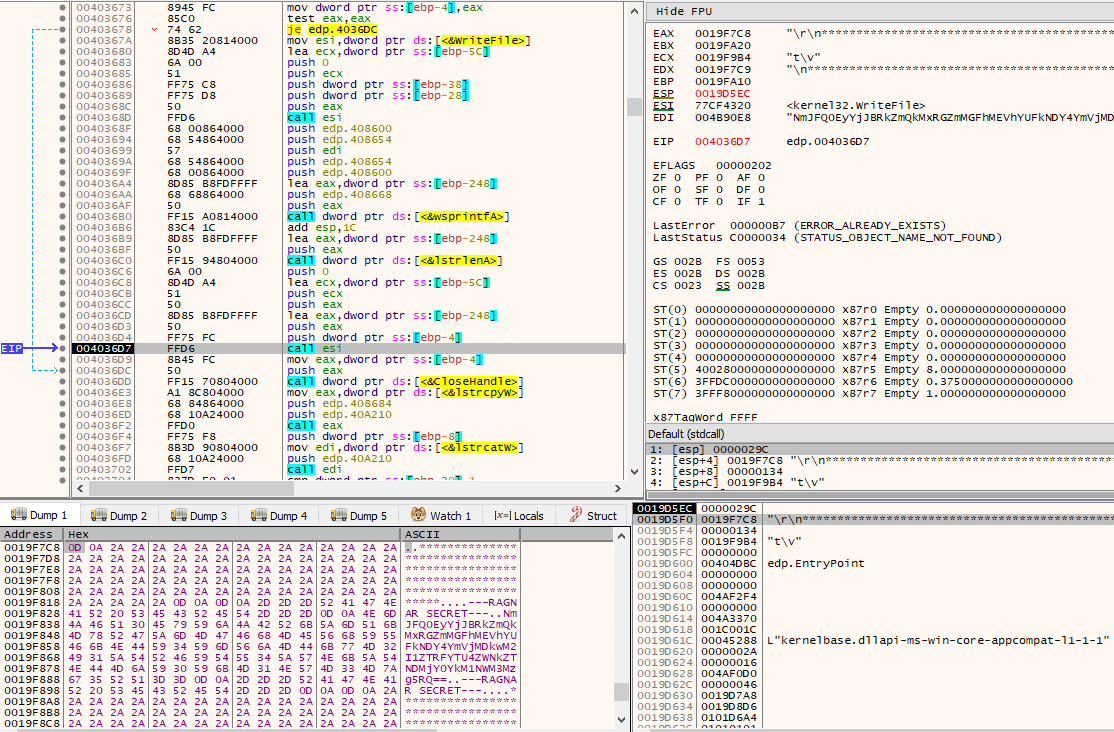Image resolution: width=1114 pixels, height=732 pixels.
Task: Select argument row '3: [esp+8] 00000134'
Action: pos(880,471)
